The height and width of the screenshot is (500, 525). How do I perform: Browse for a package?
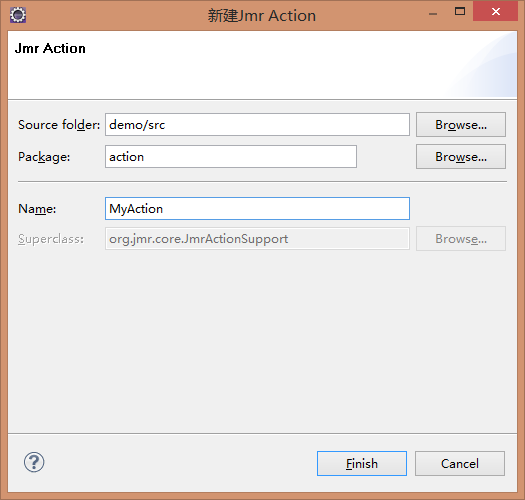[x=461, y=156]
